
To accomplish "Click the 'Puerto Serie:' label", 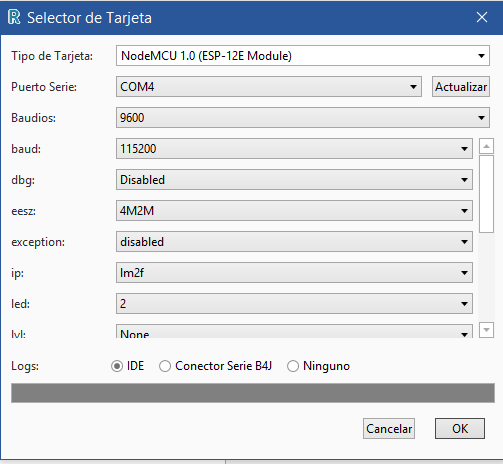I will tap(44, 87).
